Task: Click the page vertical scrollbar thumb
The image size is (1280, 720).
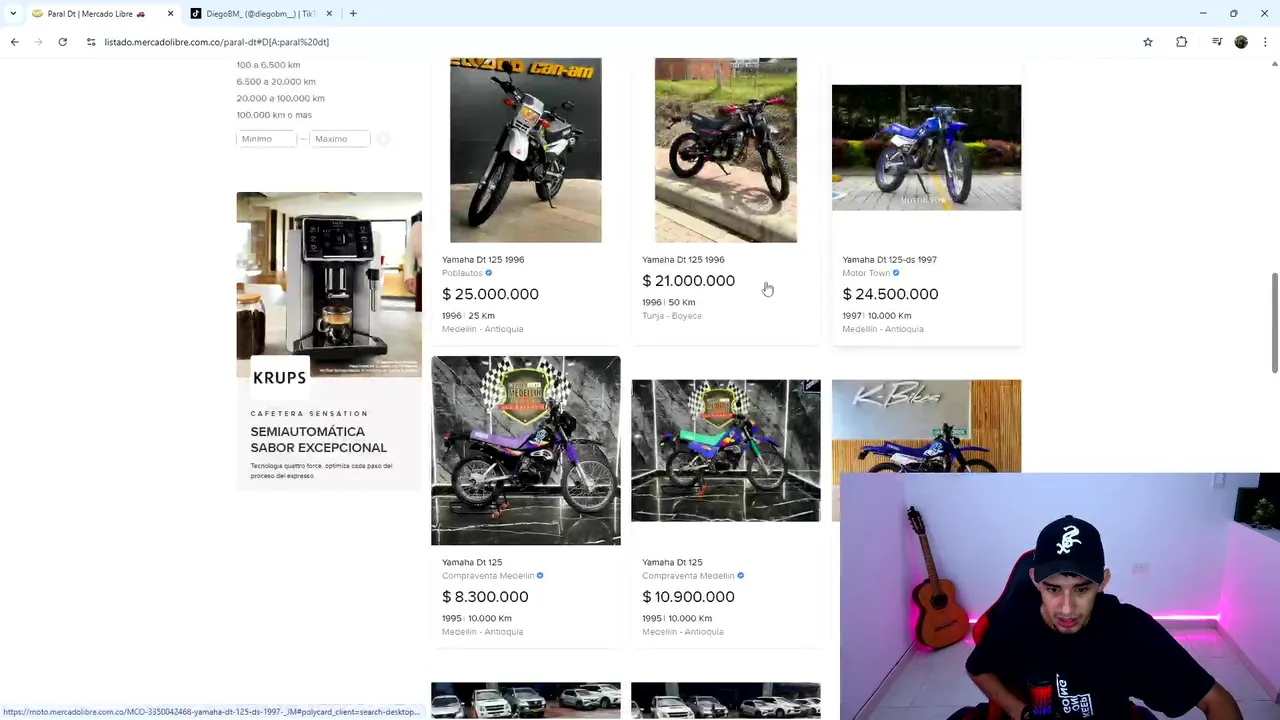Action: (x=1274, y=323)
